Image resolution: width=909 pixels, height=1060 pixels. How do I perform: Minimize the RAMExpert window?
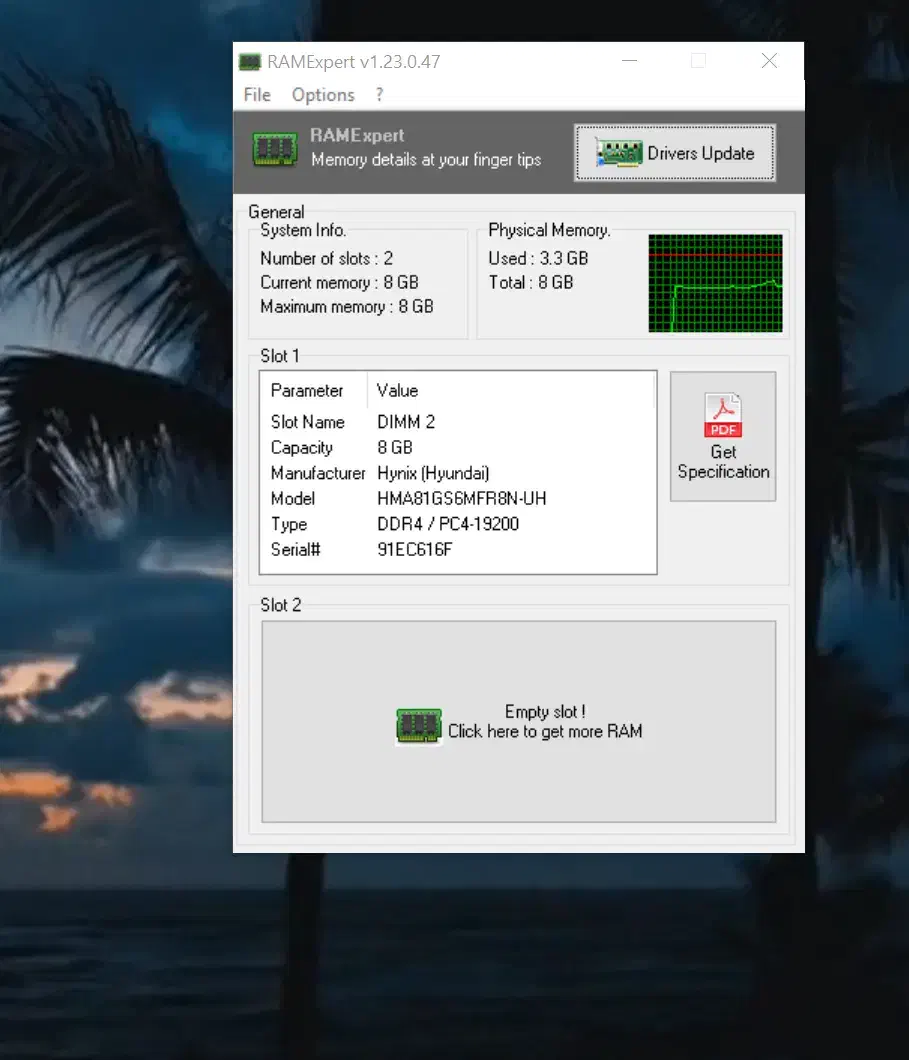[x=630, y=61]
